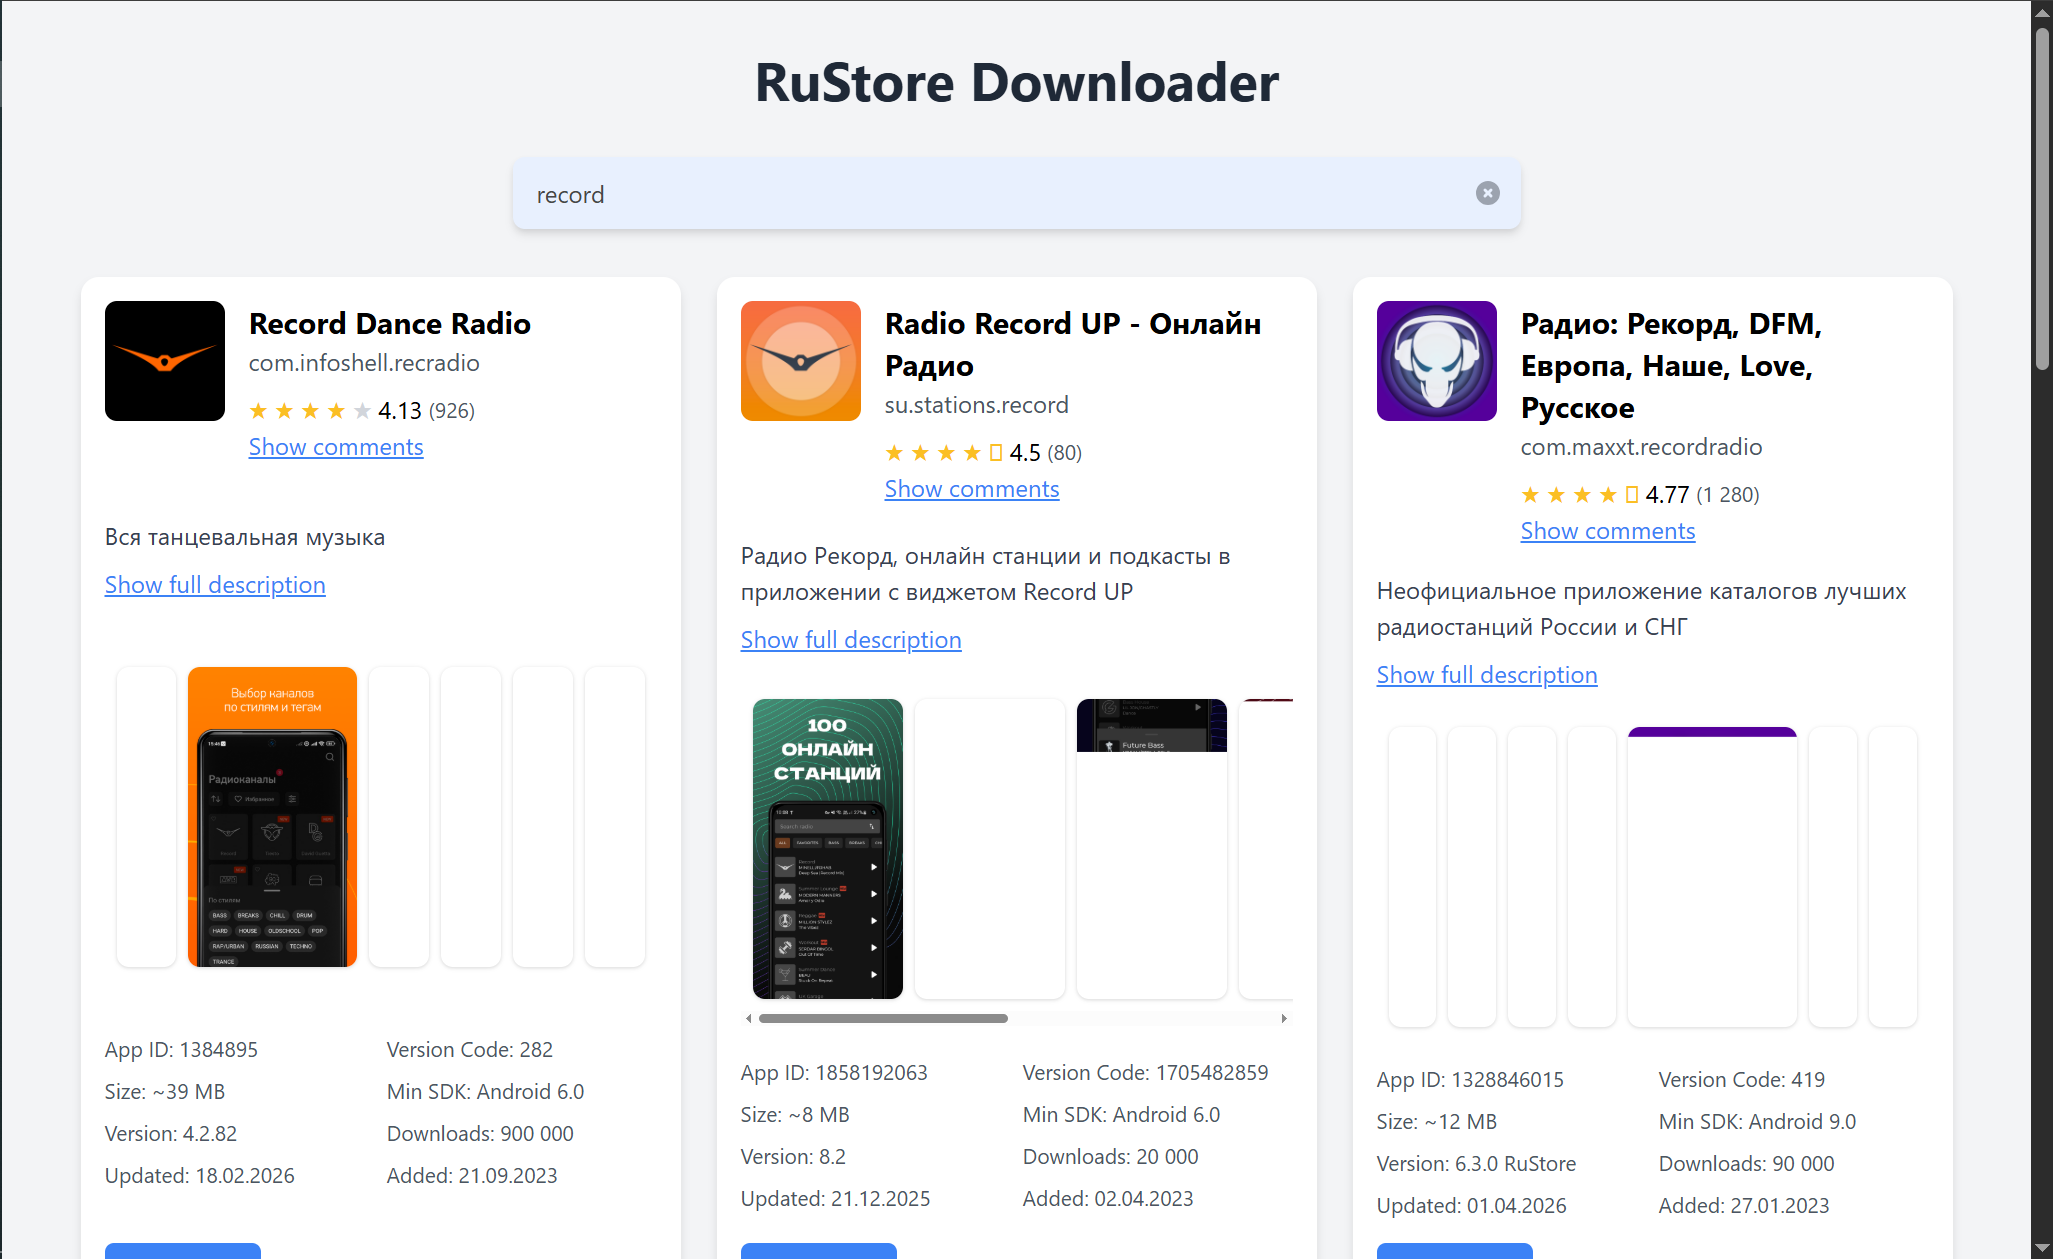
Task: Clear the search field with X icon
Action: (1487, 193)
